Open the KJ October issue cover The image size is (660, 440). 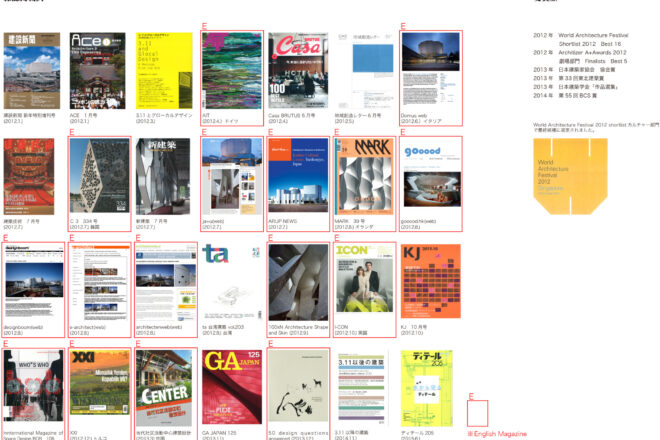coord(430,282)
